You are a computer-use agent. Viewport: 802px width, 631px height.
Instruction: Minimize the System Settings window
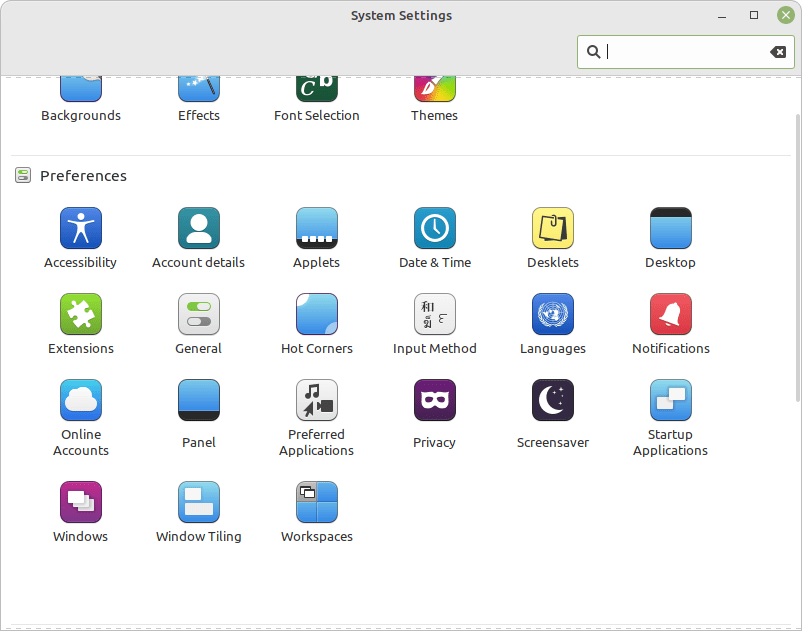(x=722, y=16)
